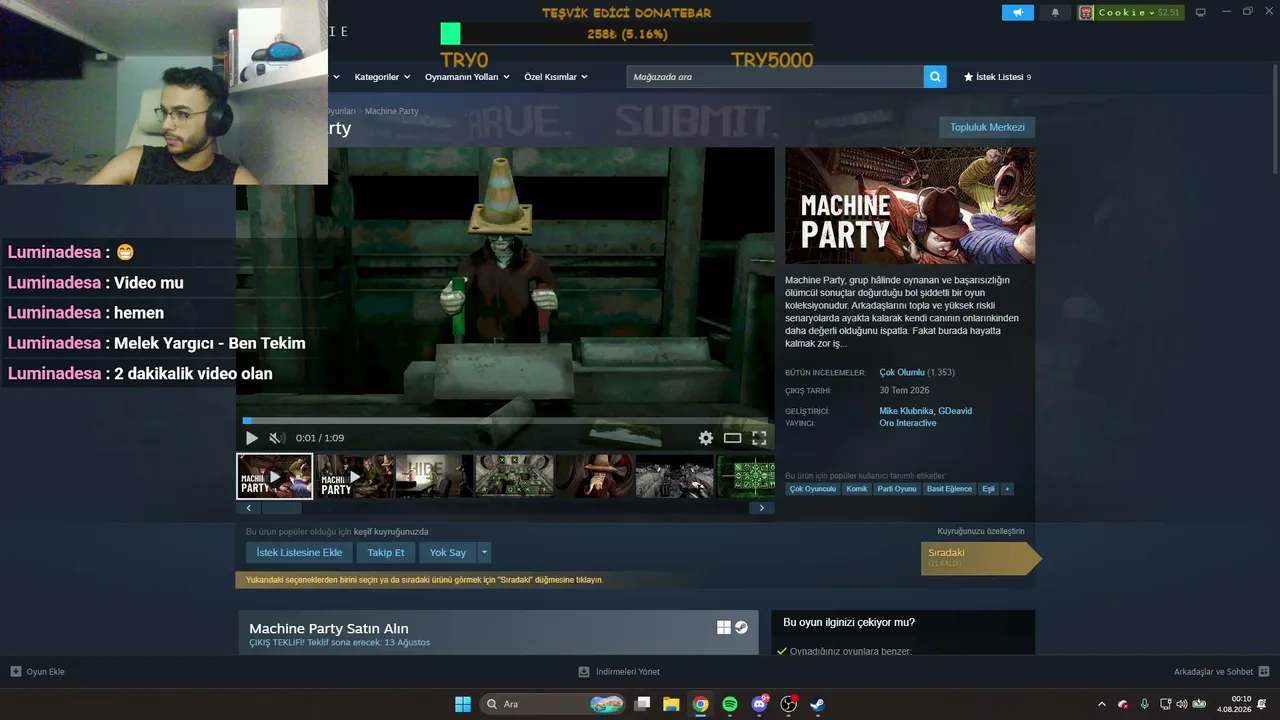Click the İndirmeleri Yönet download icon
This screenshot has height=720, width=1280.
tap(585, 671)
